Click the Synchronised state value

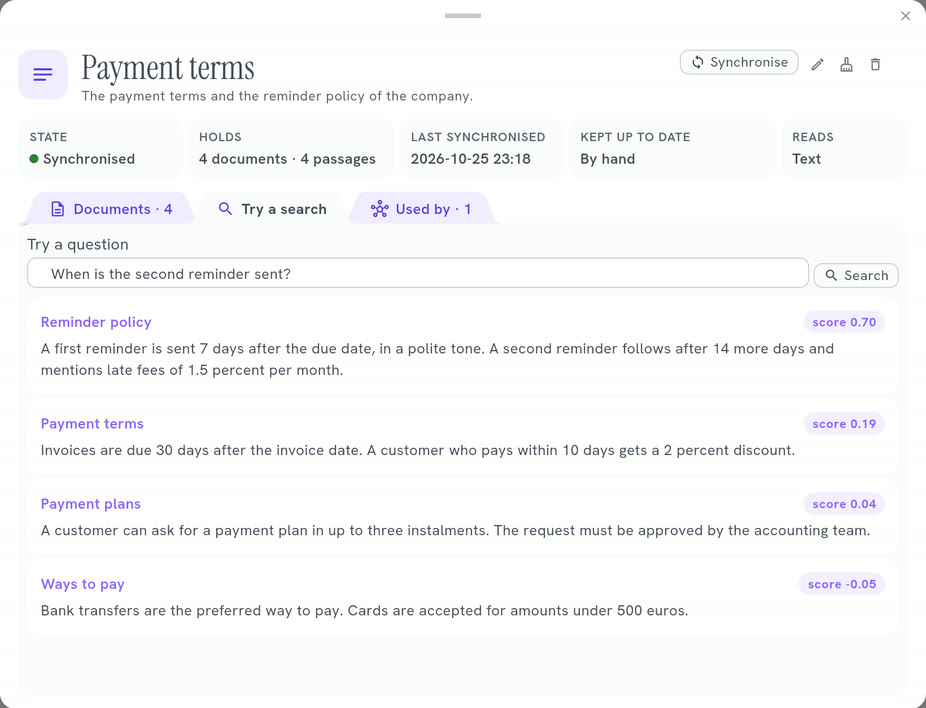pos(89,159)
